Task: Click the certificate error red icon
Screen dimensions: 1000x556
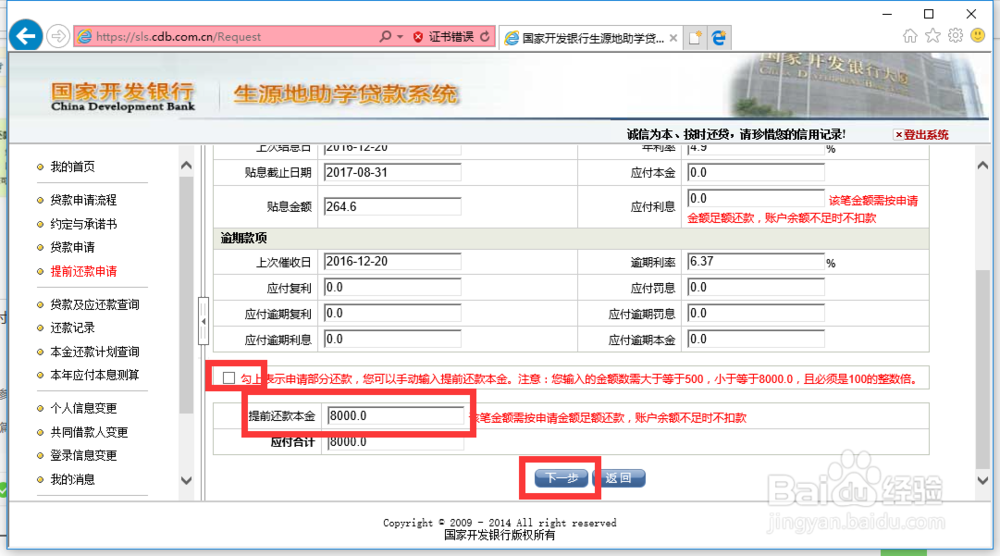Action: [x=418, y=37]
